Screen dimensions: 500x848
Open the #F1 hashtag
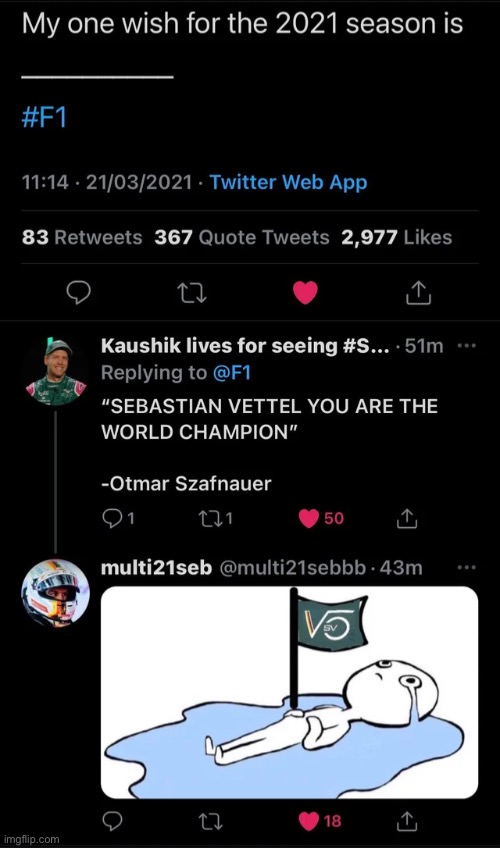click(x=44, y=117)
